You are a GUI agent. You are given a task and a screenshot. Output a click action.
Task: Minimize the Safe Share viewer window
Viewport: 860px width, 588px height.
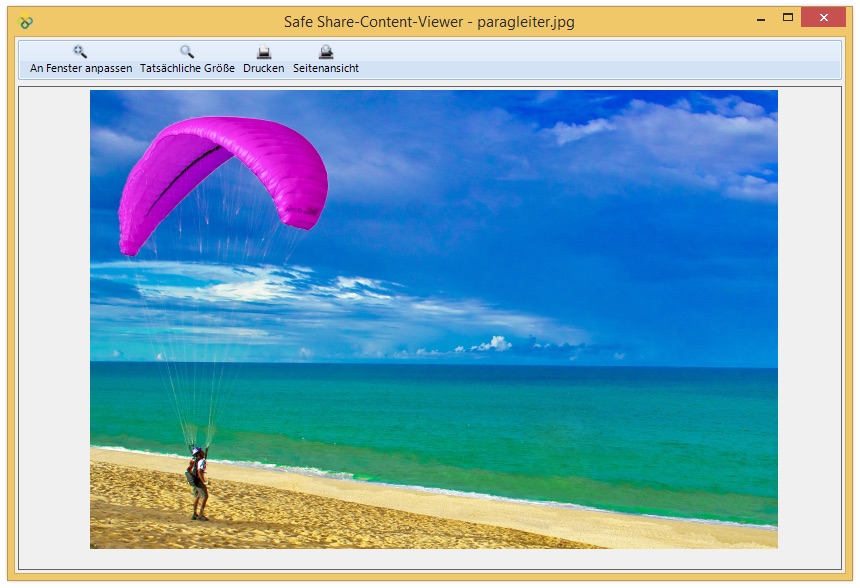(761, 19)
